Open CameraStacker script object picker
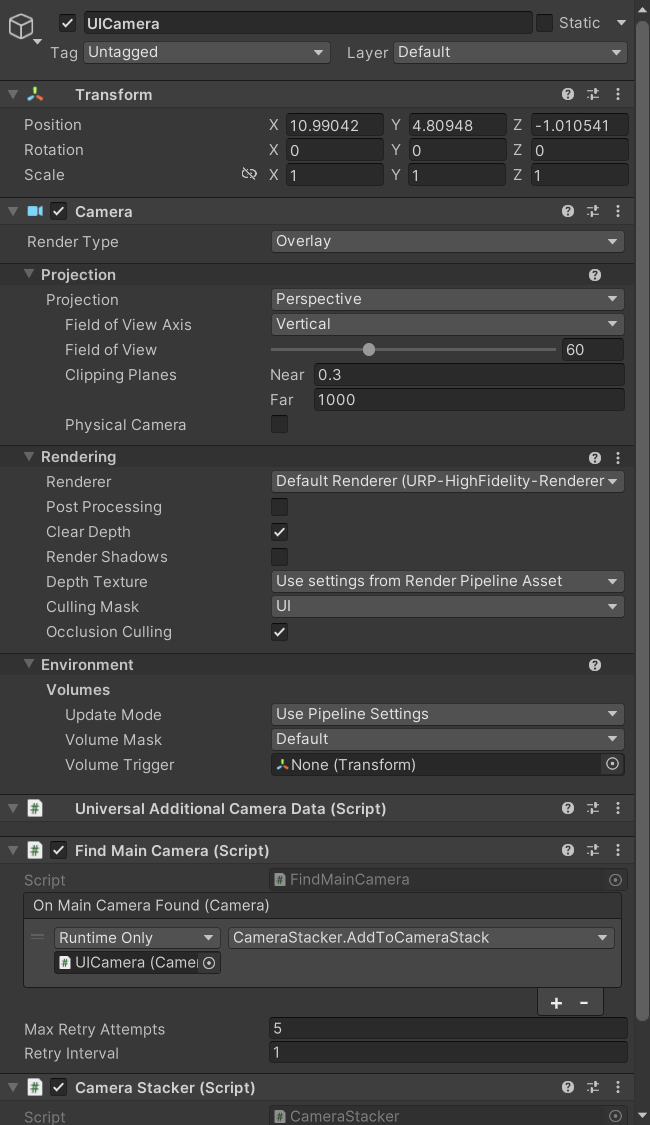The width and height of the screenshot is (650, 1125). [x=615, y=1116]
